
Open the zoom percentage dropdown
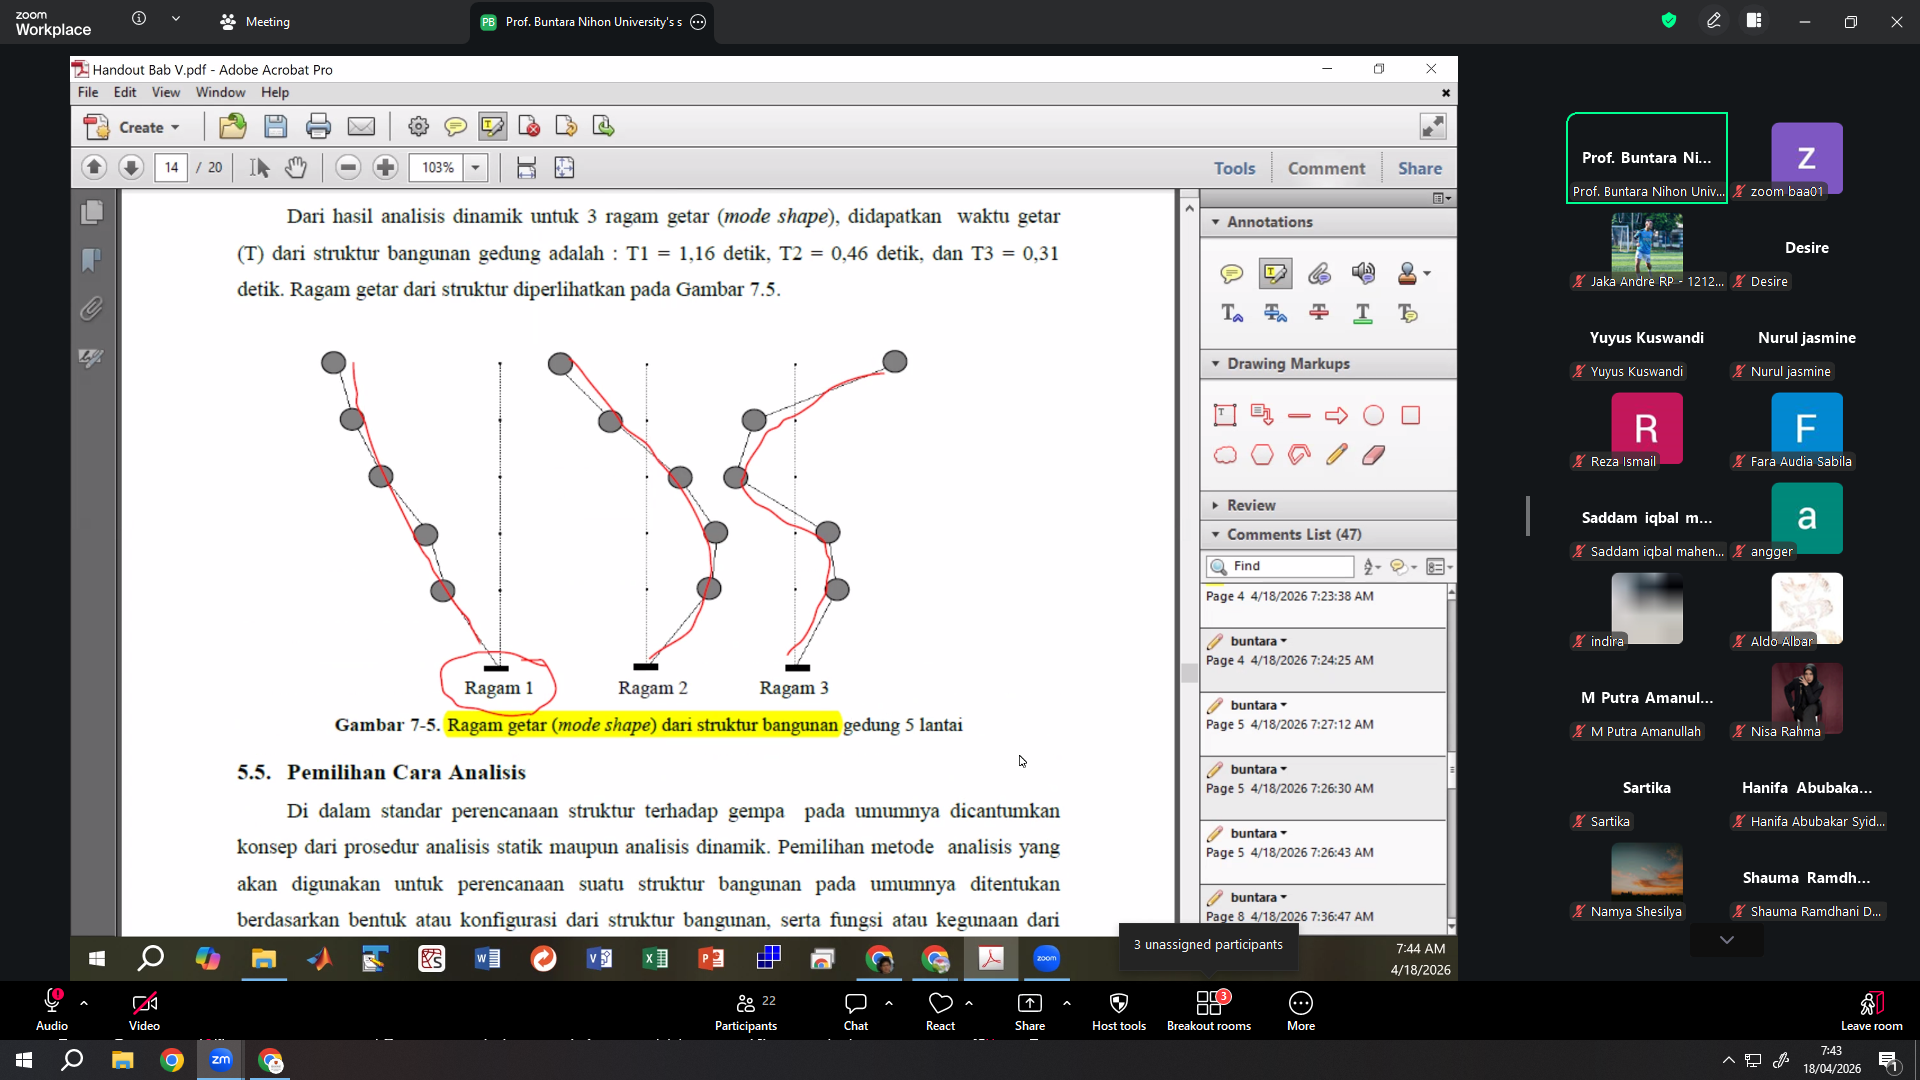(476, 167)
